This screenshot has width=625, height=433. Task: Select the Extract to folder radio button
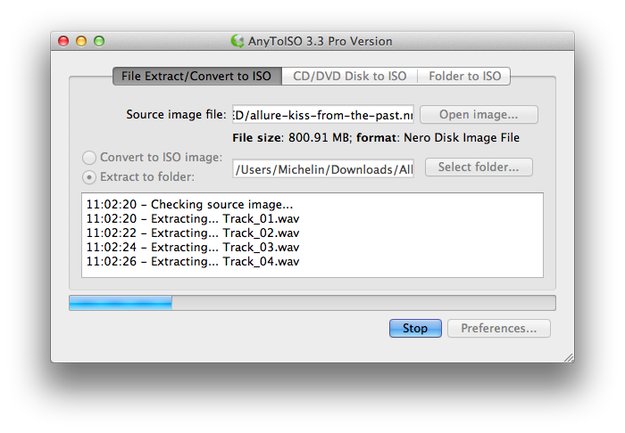coord(89,177)
